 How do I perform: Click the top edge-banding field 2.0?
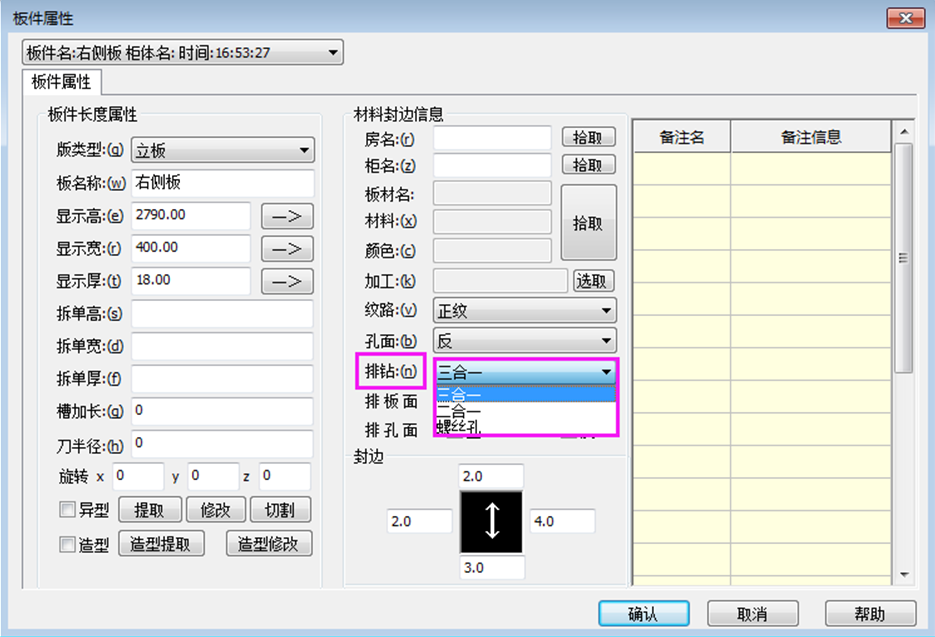[491, 476]
